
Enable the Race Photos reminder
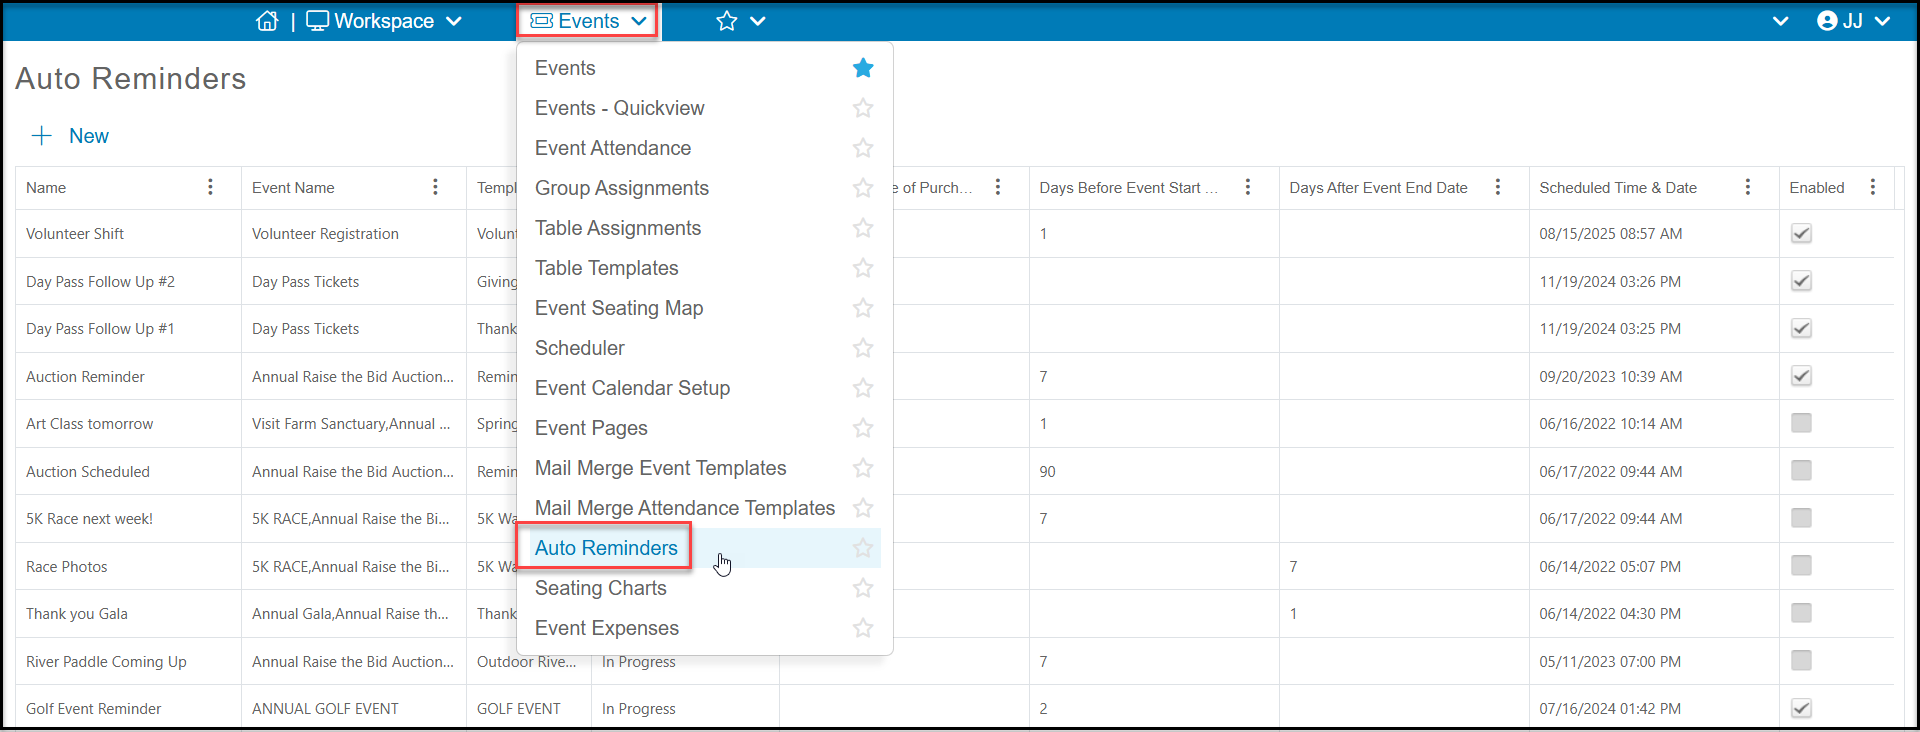point(1801,566)
